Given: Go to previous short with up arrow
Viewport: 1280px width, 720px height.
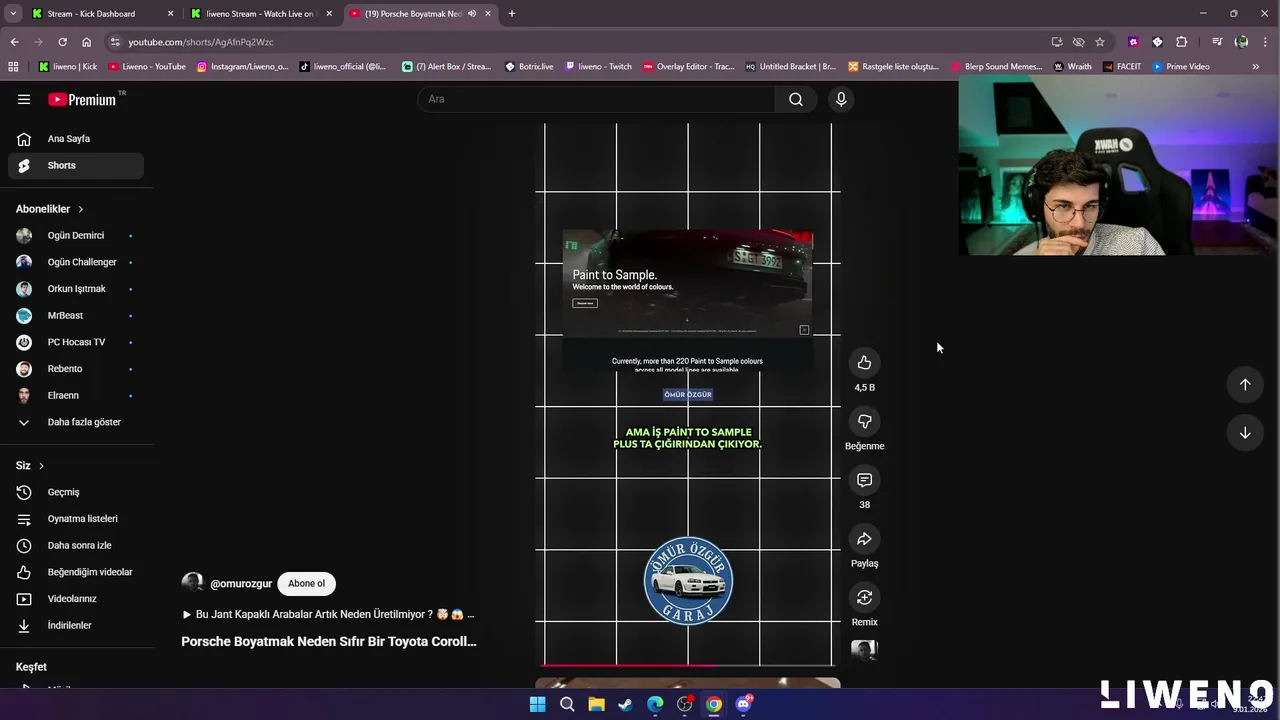Looking at the screenshot, I should (1245, 385).
